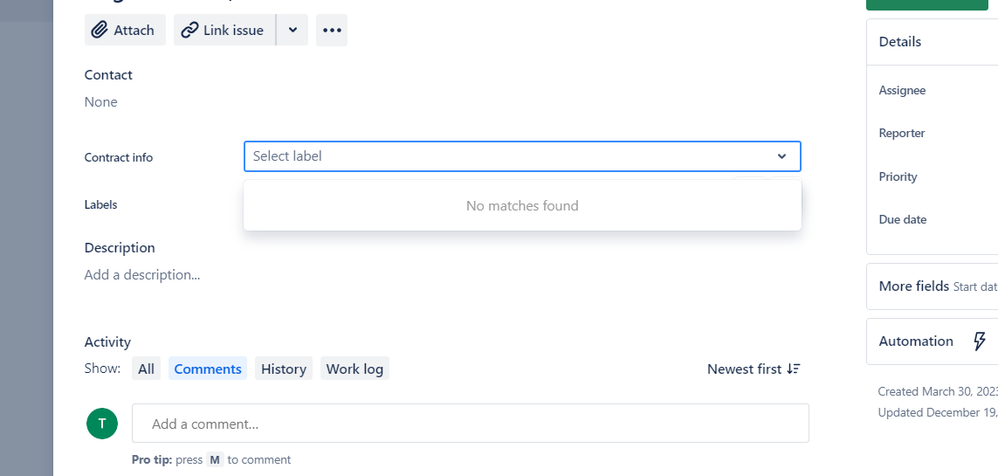
Task: Switch to the History activity tab
Action: click(283, 369)
